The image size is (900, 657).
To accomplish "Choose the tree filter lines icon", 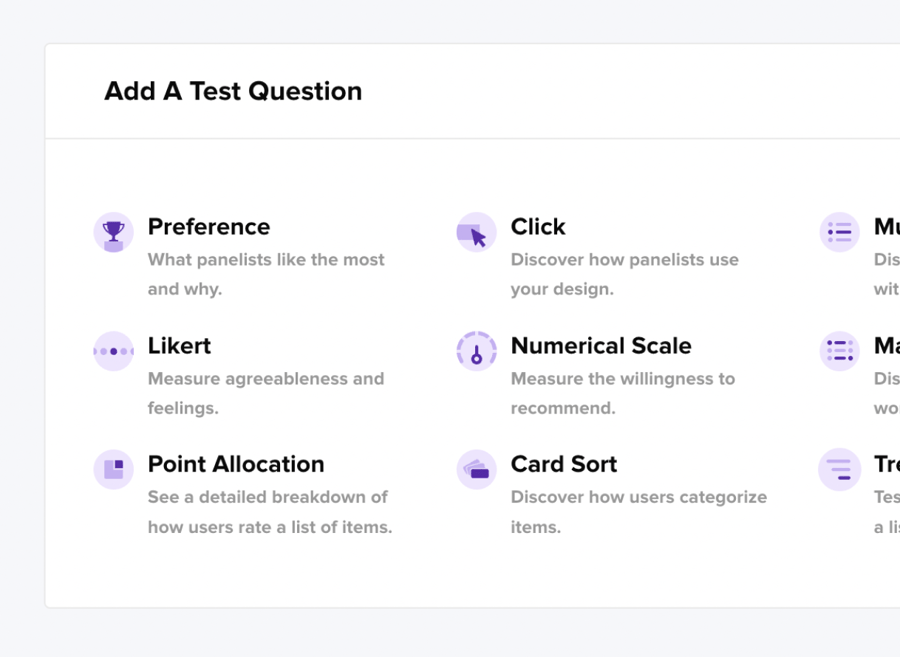I will pos(839,469).
